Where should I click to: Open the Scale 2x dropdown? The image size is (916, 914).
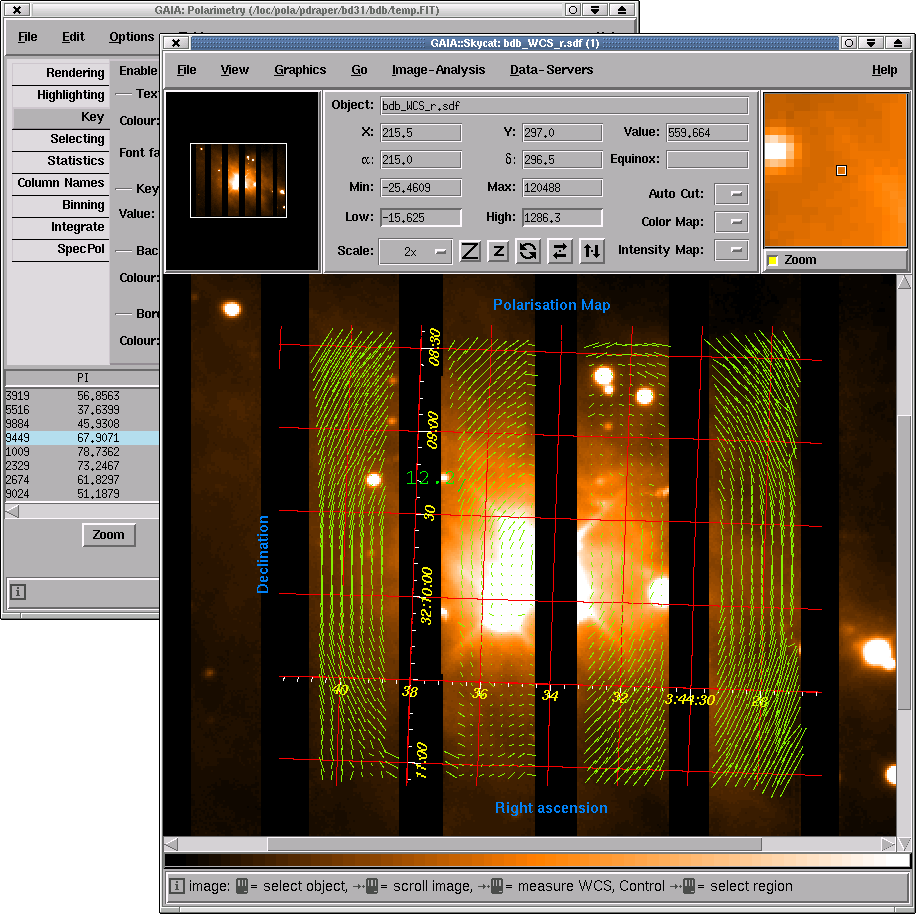[415, 252]
